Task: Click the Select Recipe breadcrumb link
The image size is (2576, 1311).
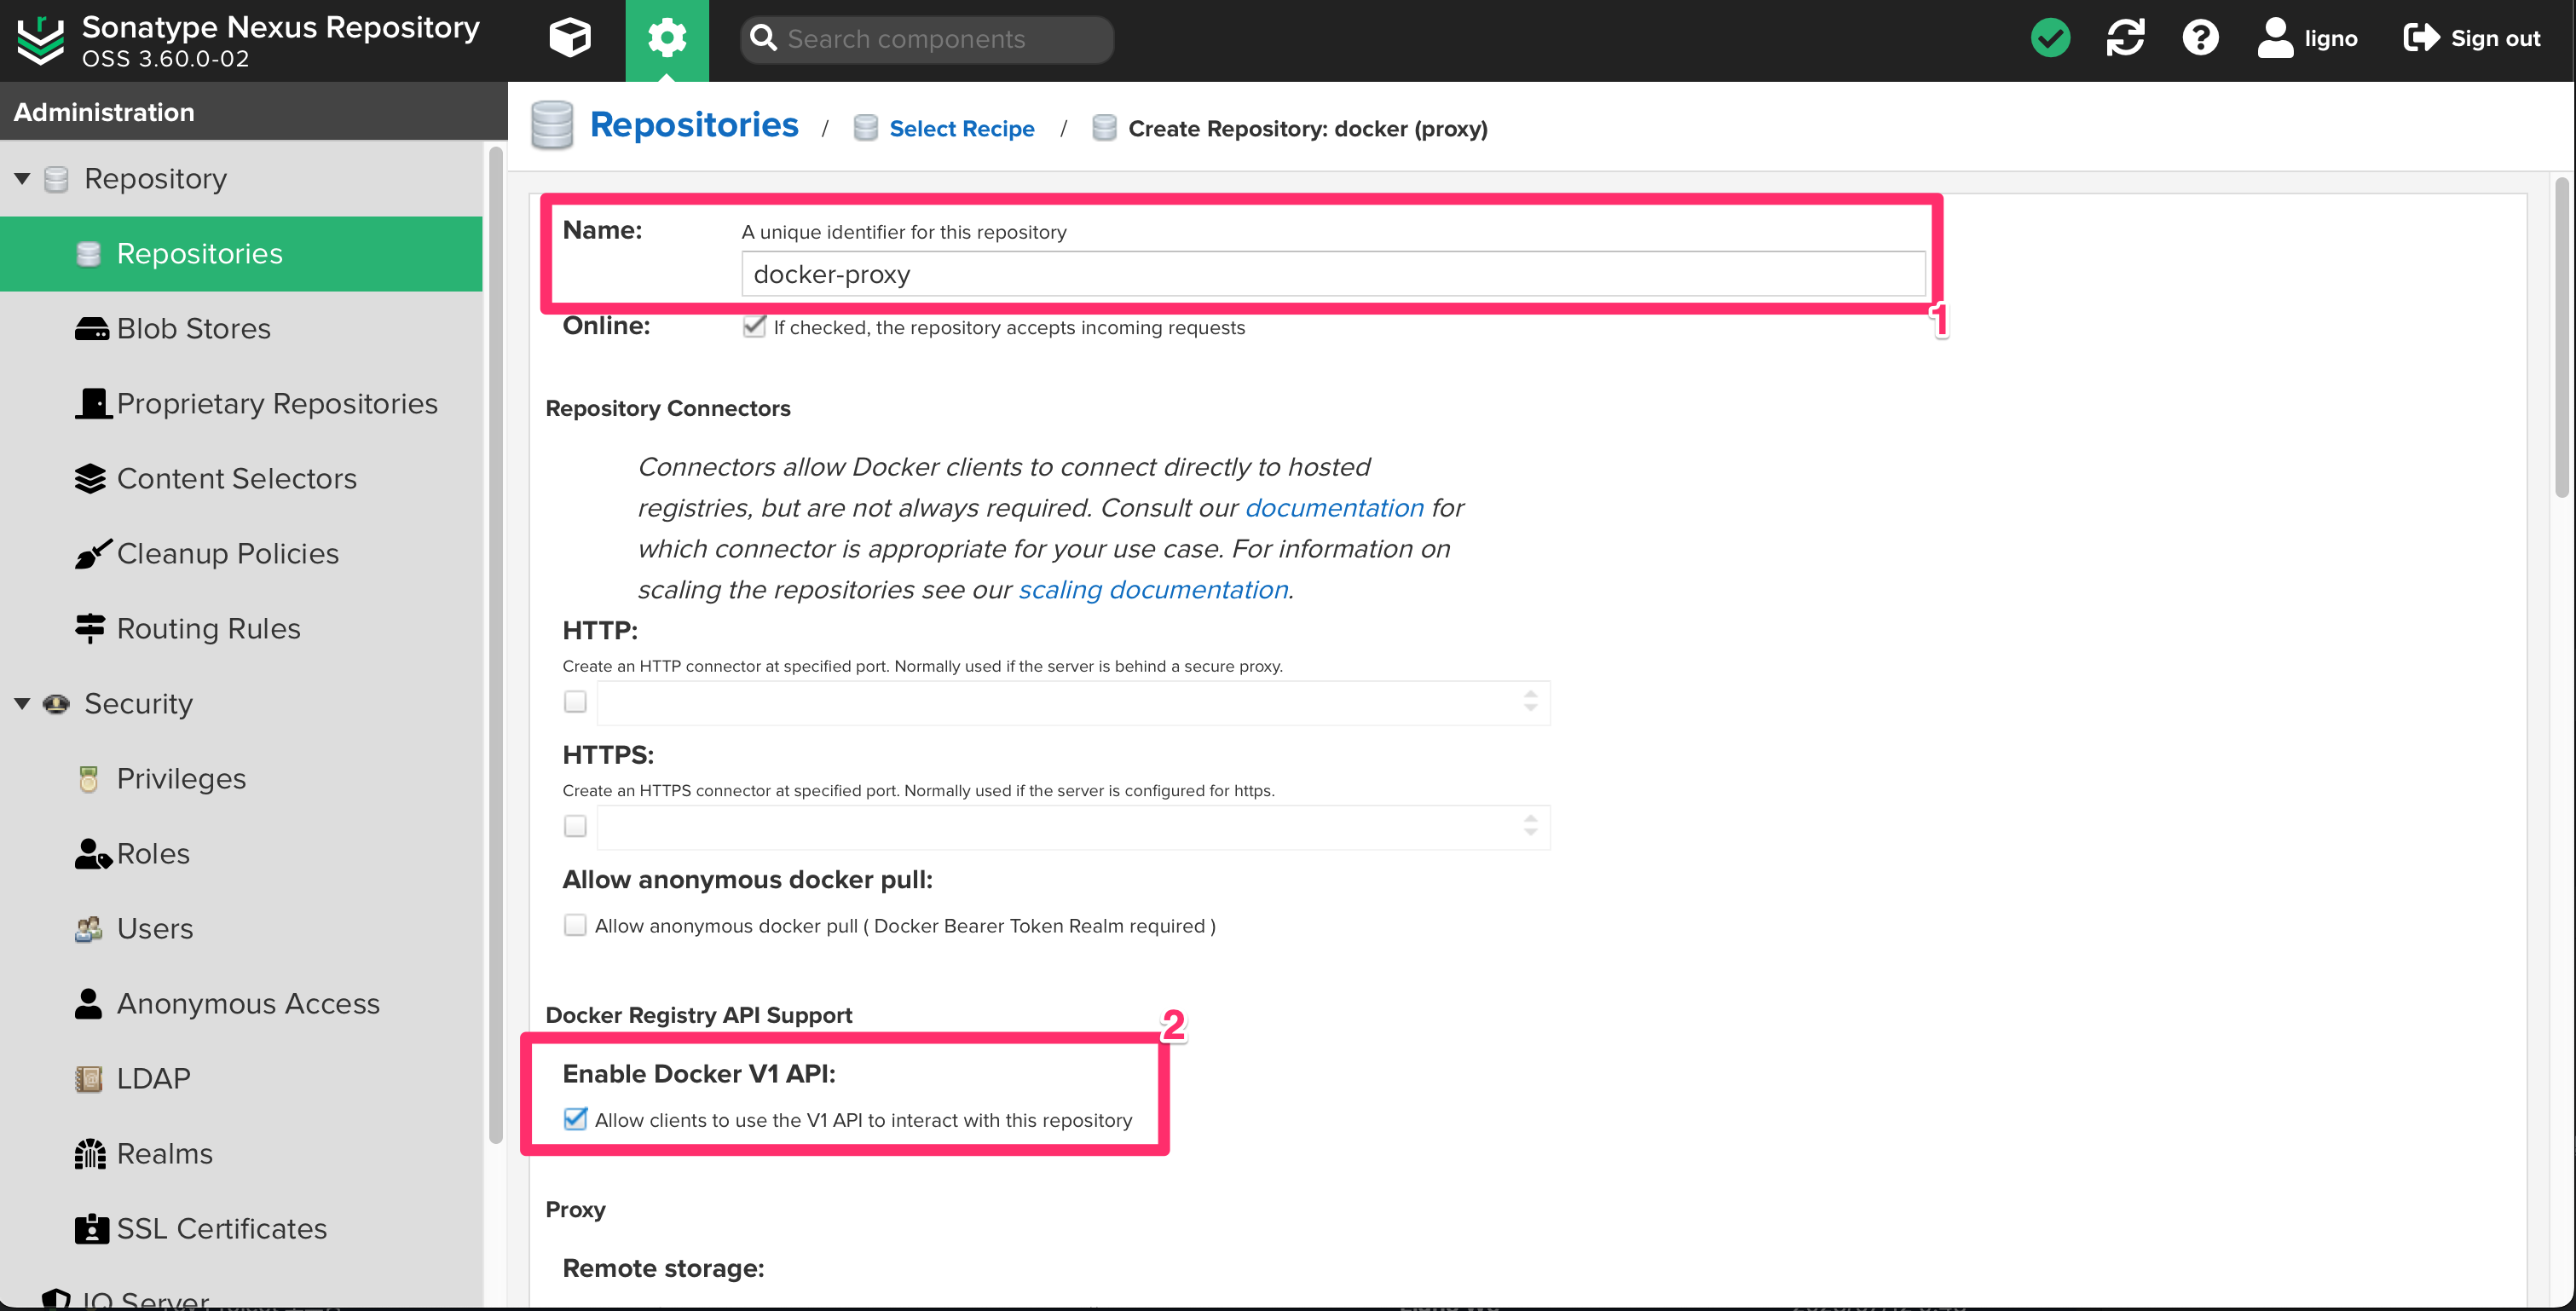Action: [961, 129]
